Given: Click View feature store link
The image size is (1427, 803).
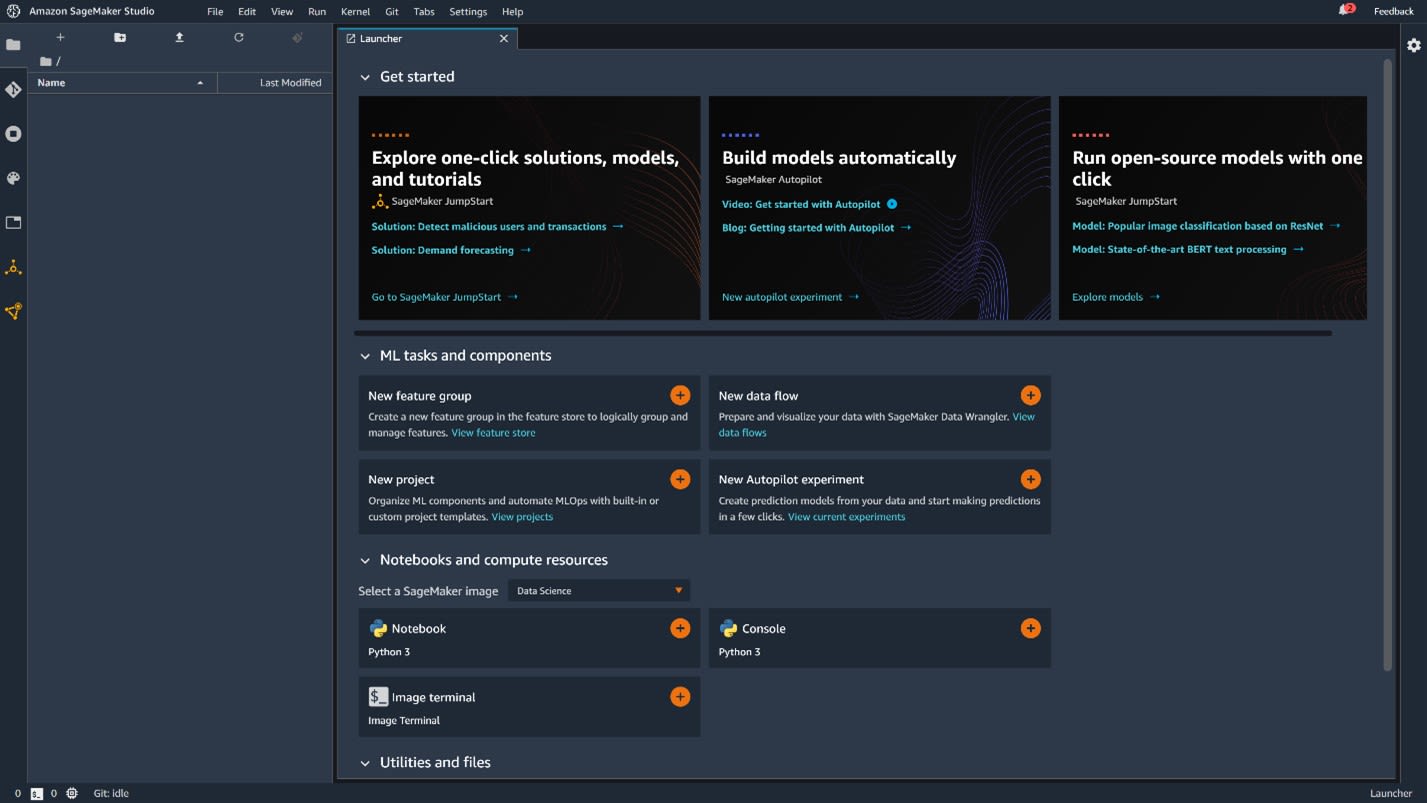Looking at the screenshot, I should click(493, 433).
